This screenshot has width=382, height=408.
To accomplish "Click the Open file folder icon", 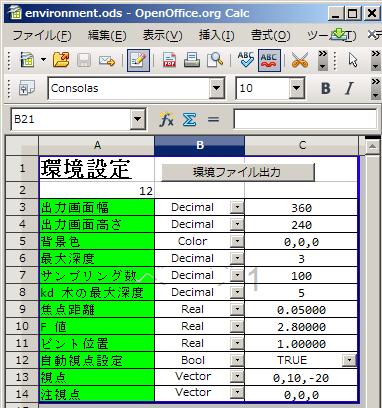I will [61, 61].
